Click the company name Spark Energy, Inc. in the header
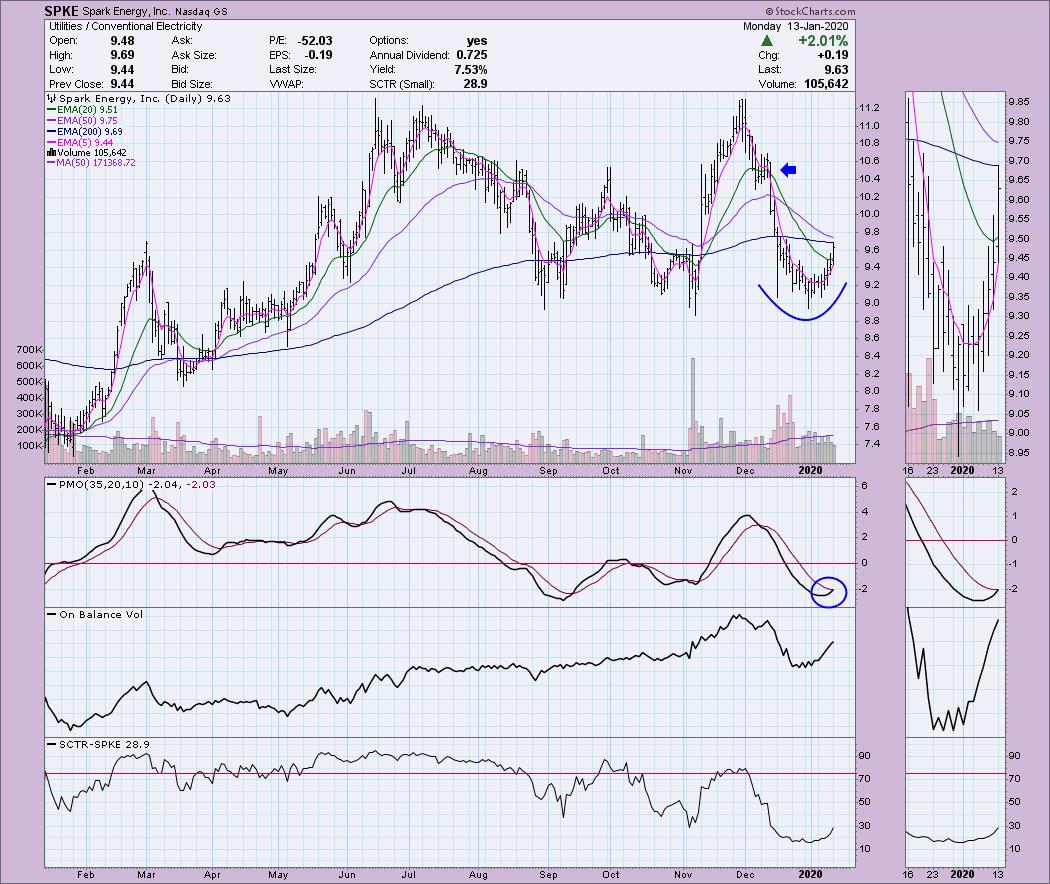Image resolution: width=1050 pixels, height=884 pixels. coord(126,11)
